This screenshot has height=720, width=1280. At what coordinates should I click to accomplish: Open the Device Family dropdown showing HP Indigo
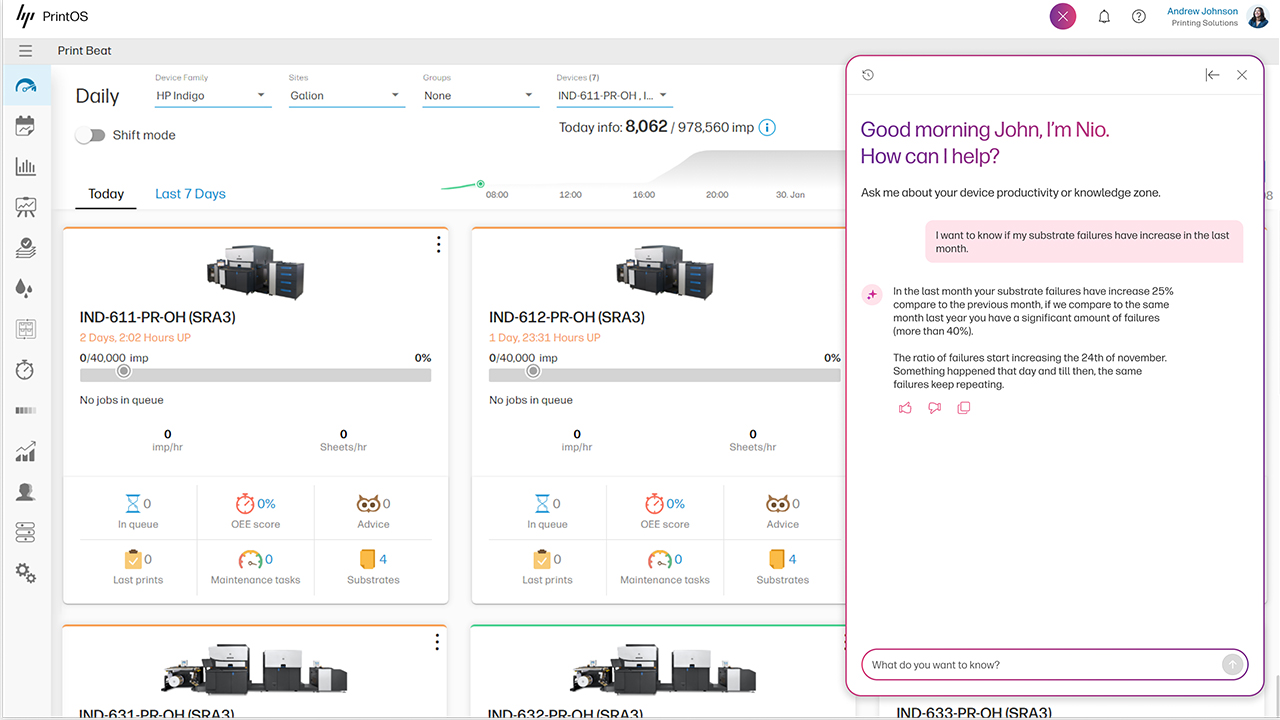[x=213, y=95]
